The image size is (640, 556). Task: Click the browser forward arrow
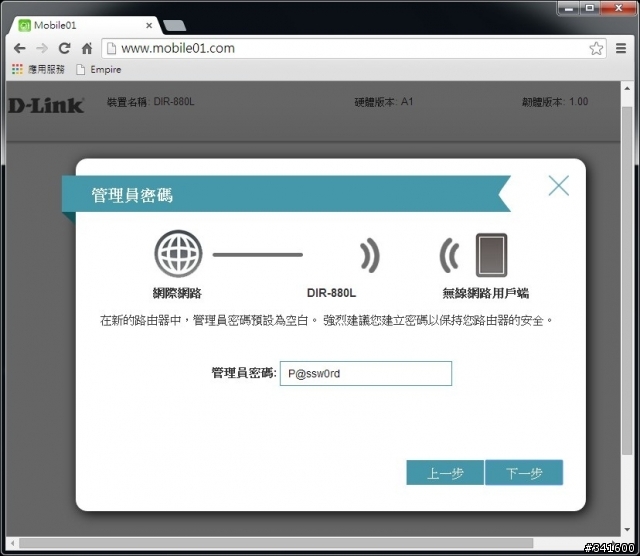click(42, 49)
